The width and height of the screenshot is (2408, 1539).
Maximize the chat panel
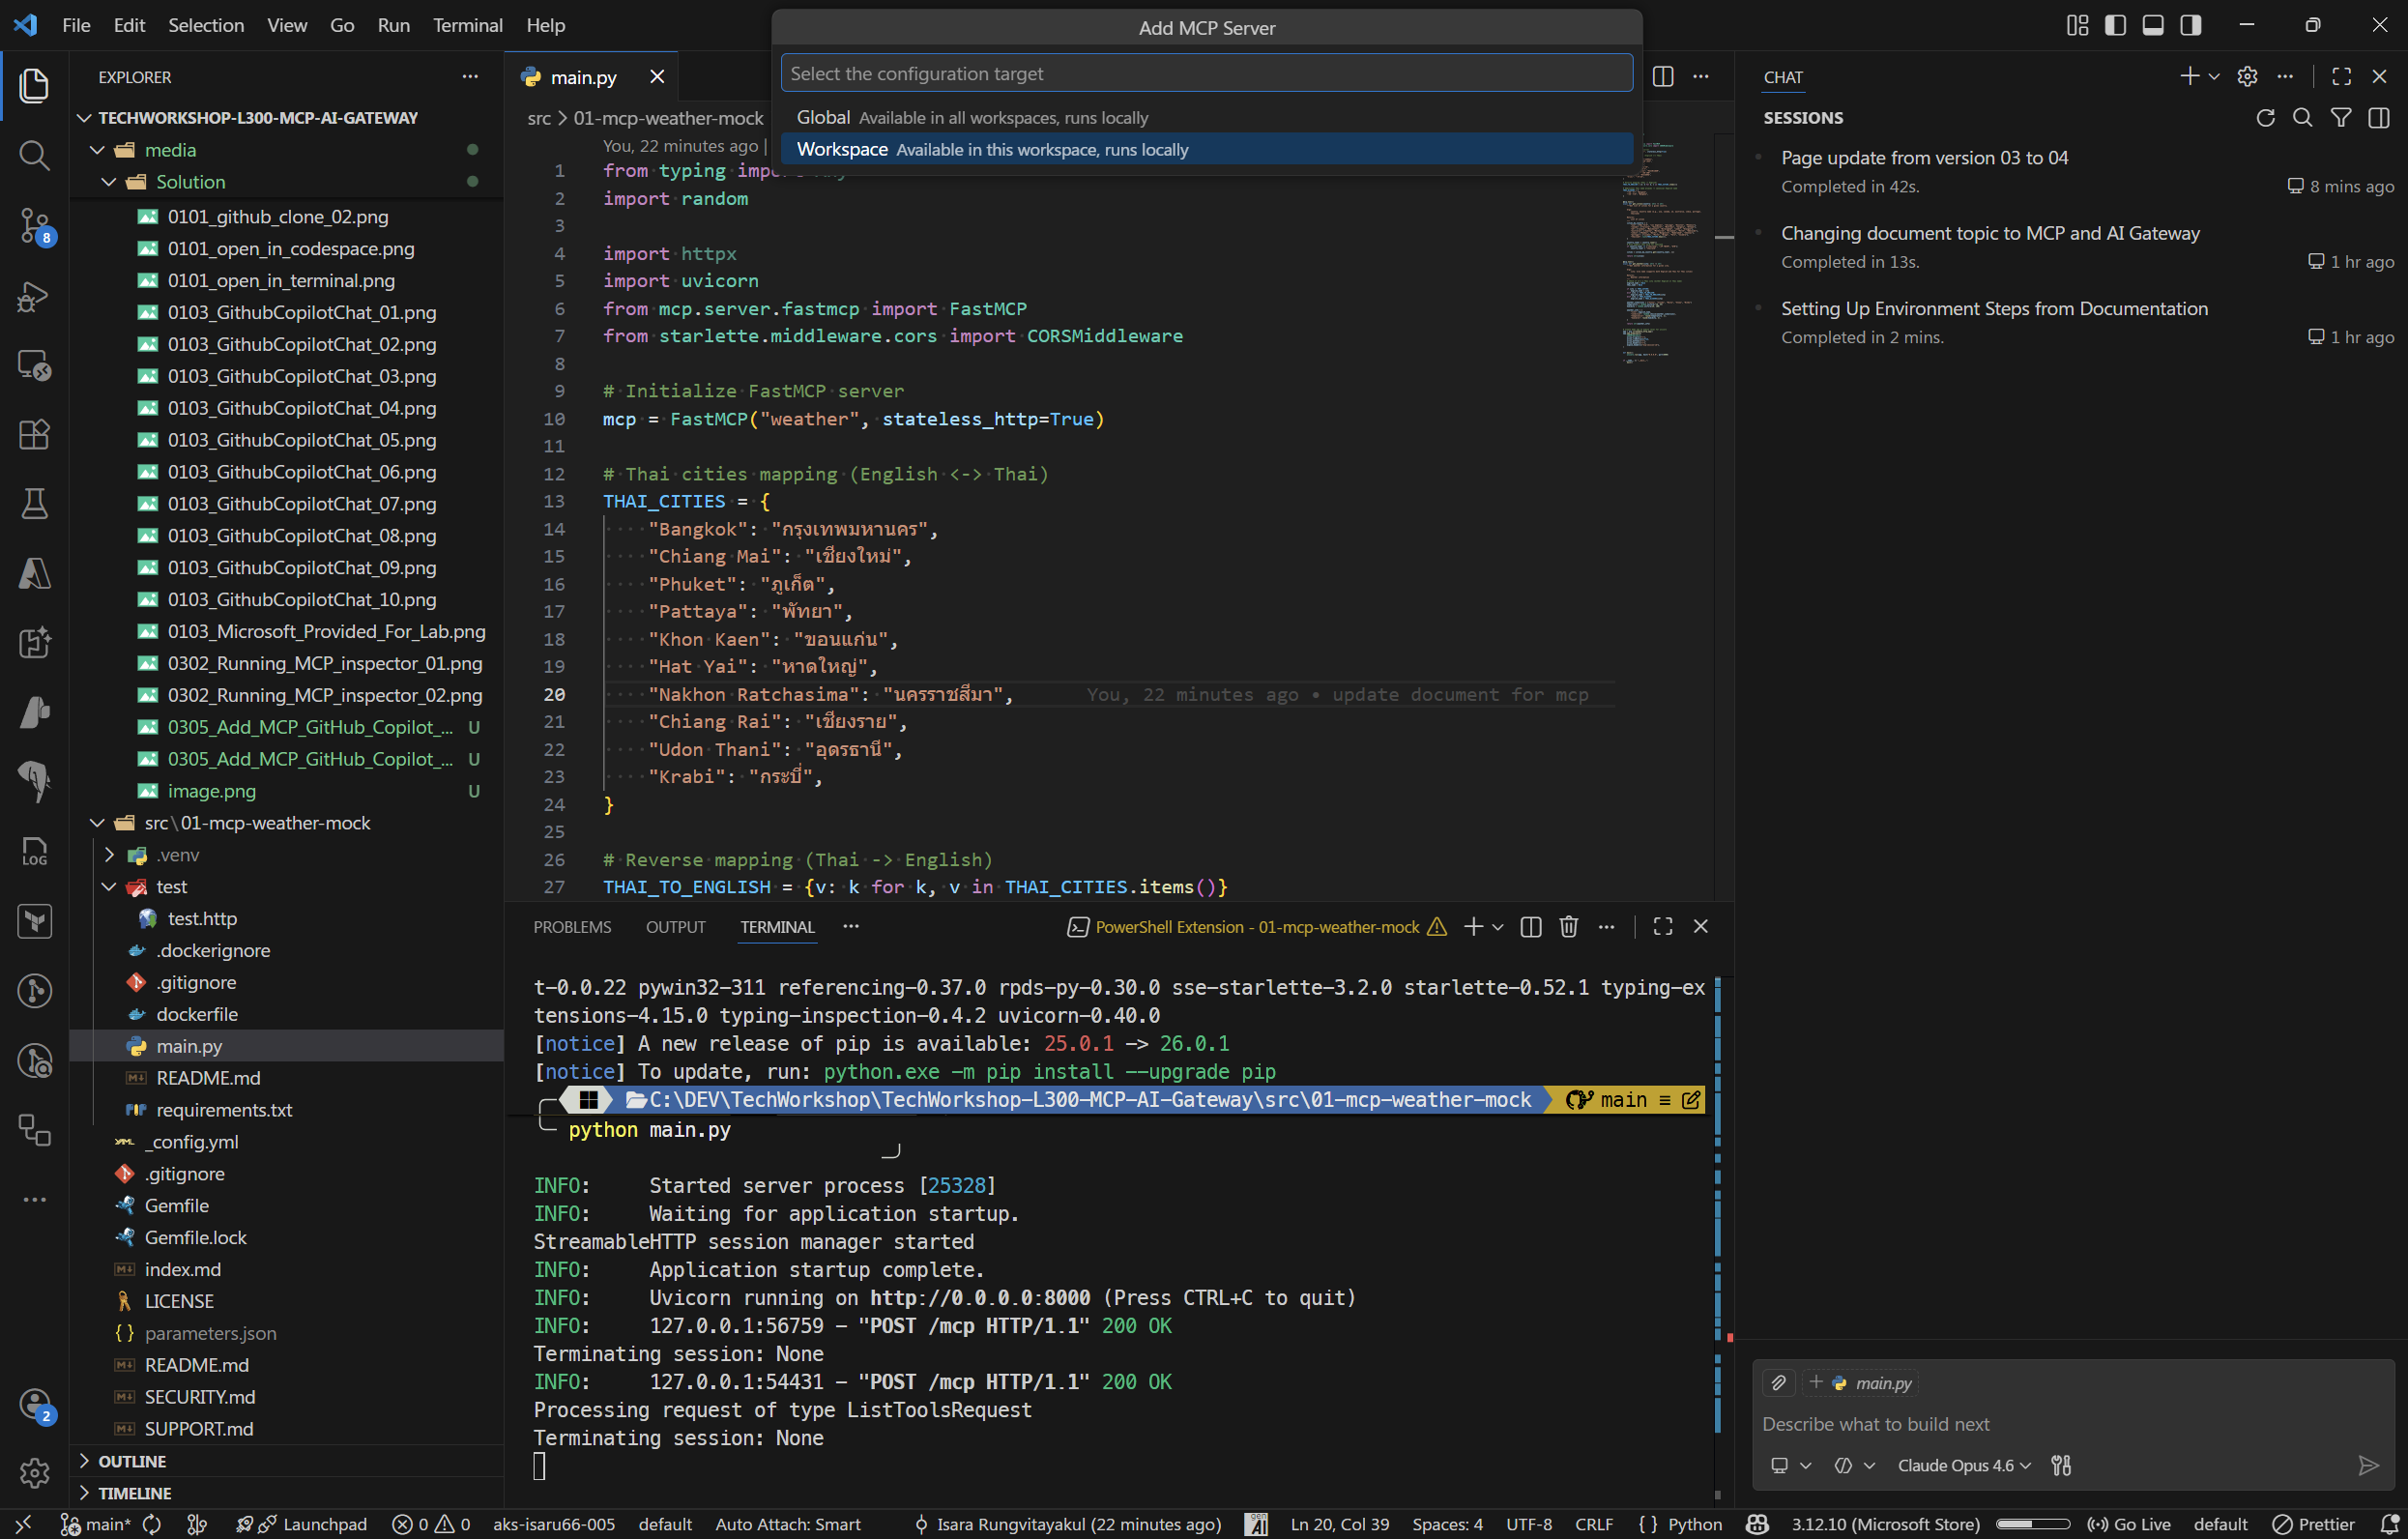(x=2341, y=77)
